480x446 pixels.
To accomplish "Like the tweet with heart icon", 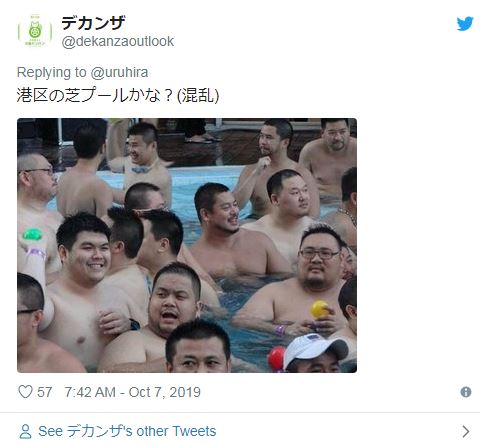I will click(x=25, y=392).
